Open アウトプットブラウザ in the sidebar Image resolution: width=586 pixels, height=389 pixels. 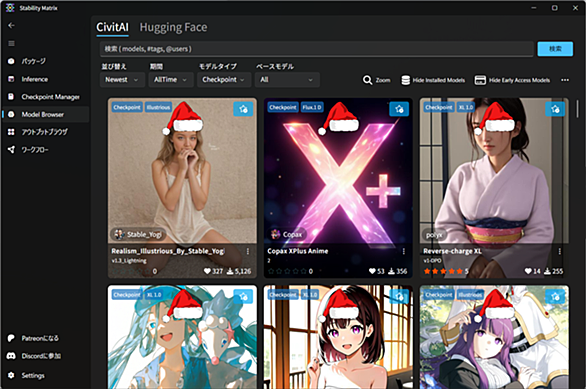45,132
